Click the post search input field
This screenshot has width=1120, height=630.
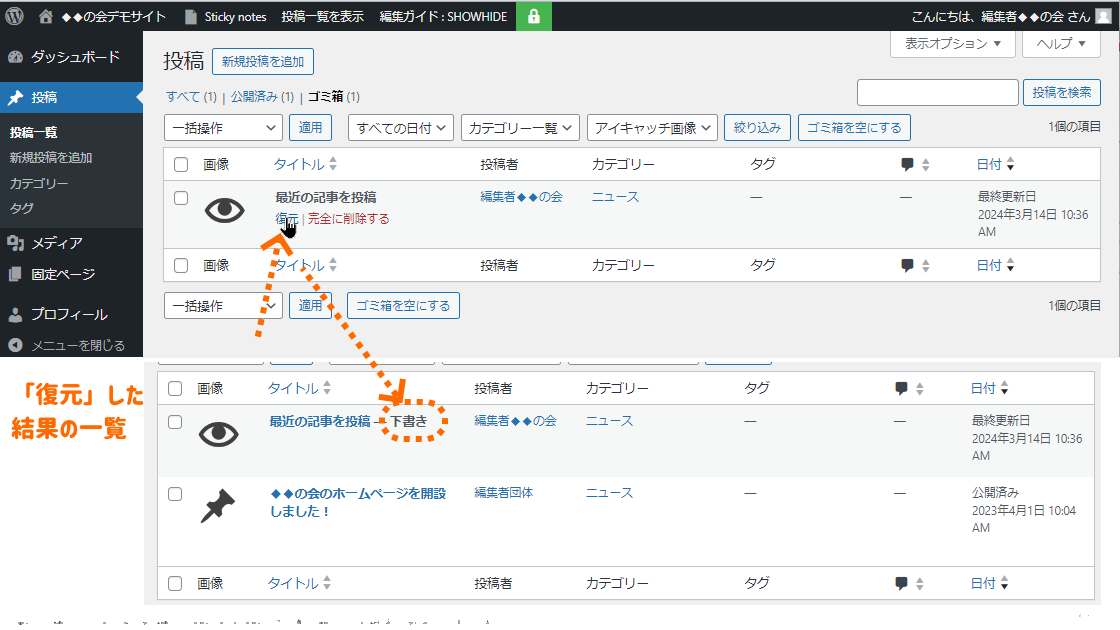click(937, 92)
